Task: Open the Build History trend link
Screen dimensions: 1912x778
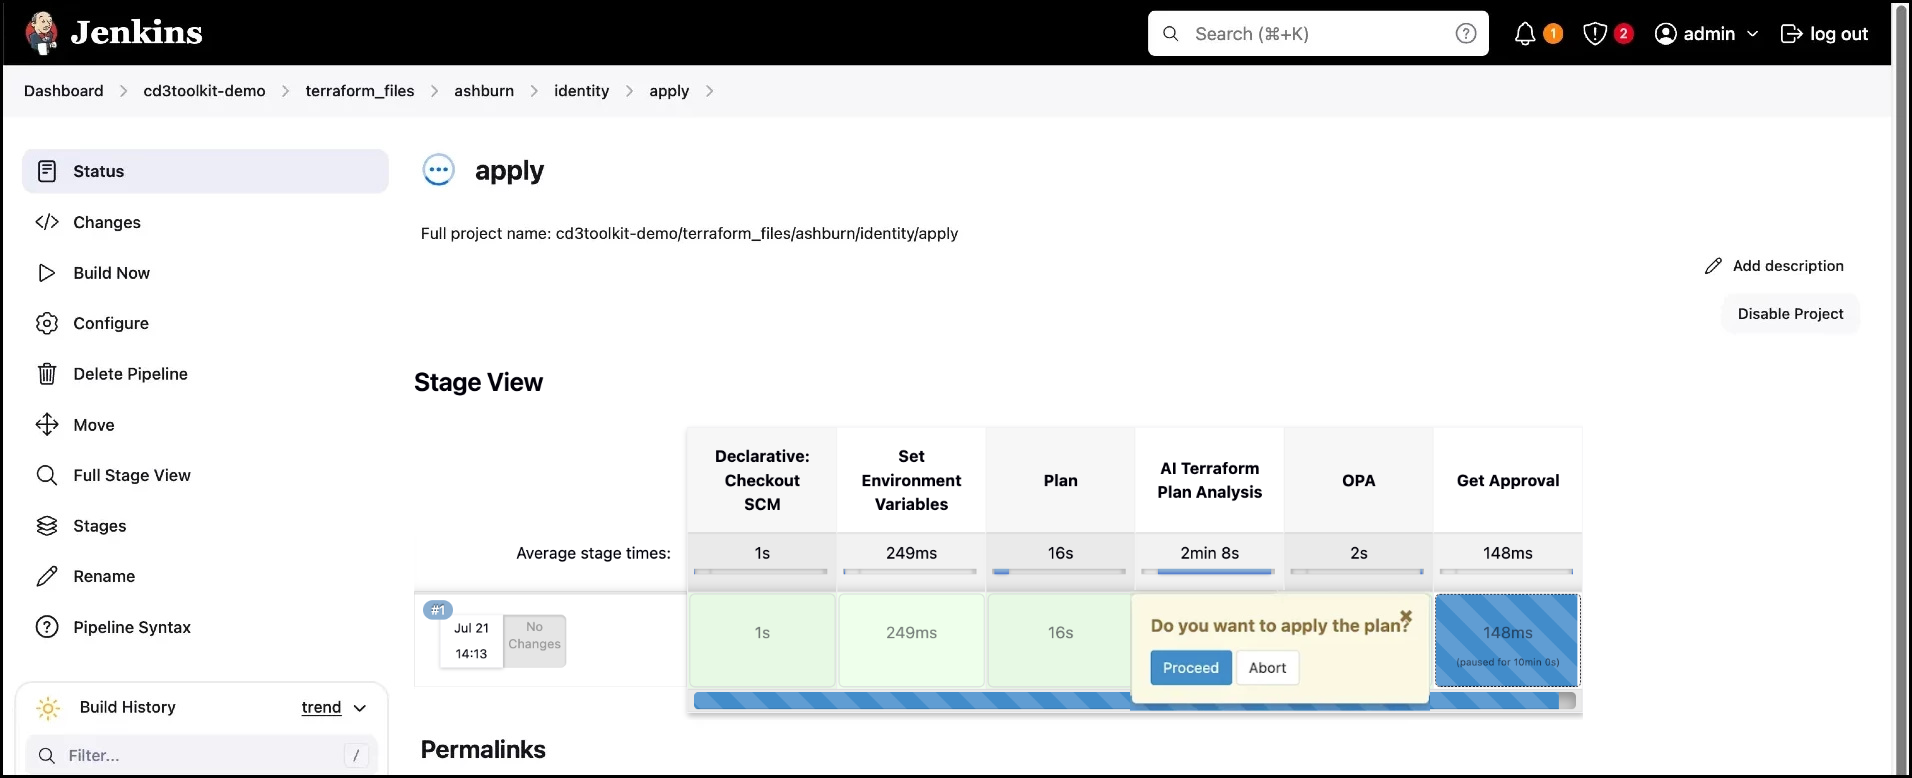Action: 321,708
